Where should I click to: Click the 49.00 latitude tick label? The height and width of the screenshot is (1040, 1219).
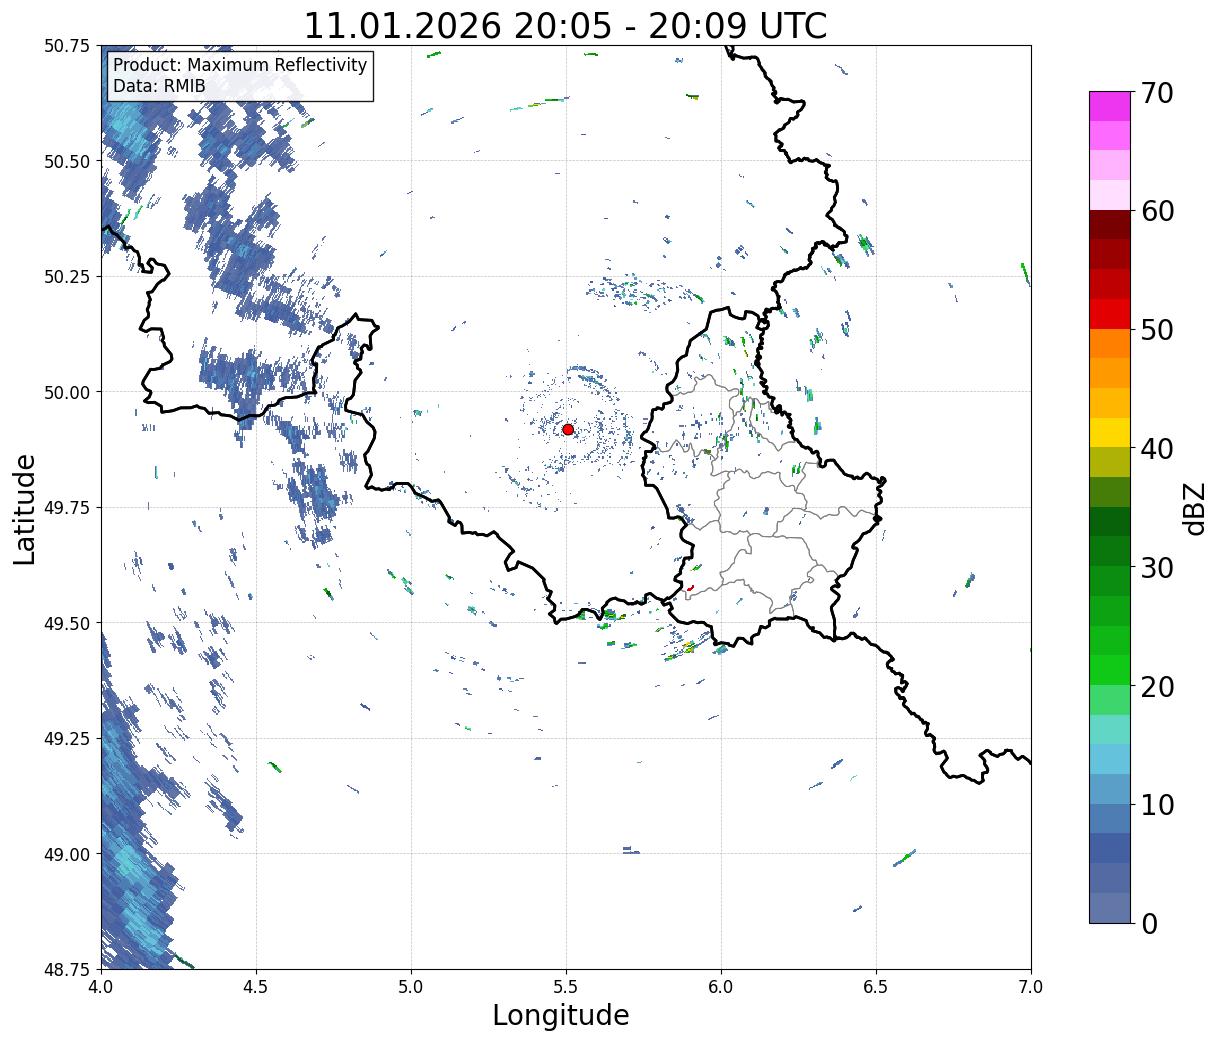67,854
